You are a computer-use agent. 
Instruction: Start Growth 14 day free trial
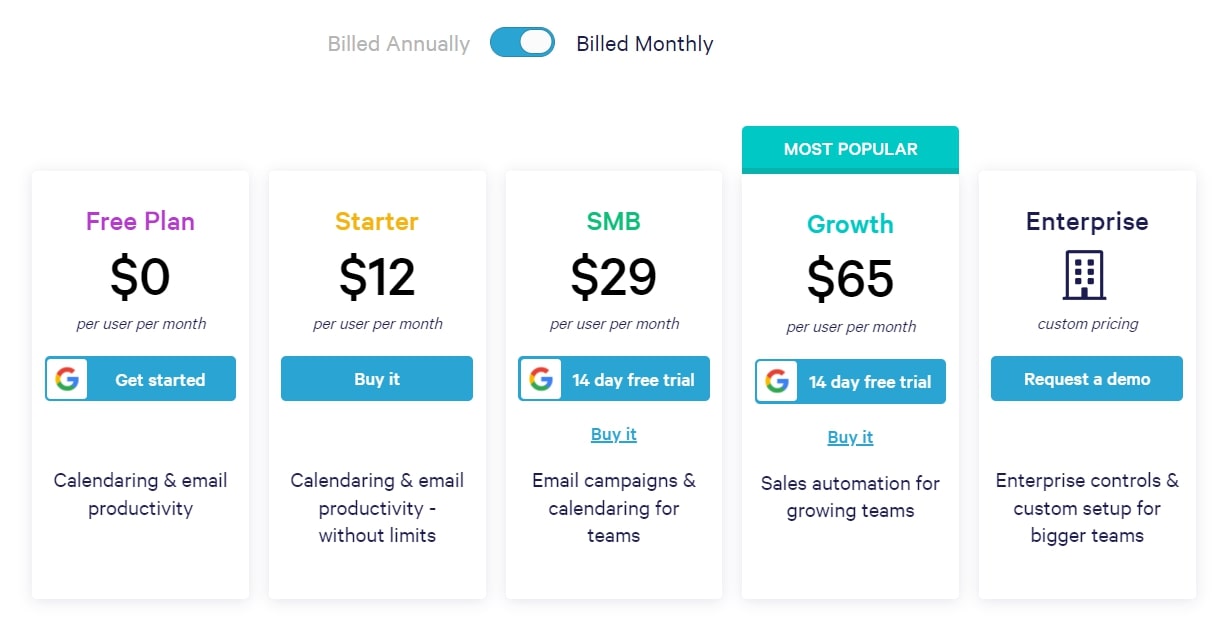click(850, 382)
